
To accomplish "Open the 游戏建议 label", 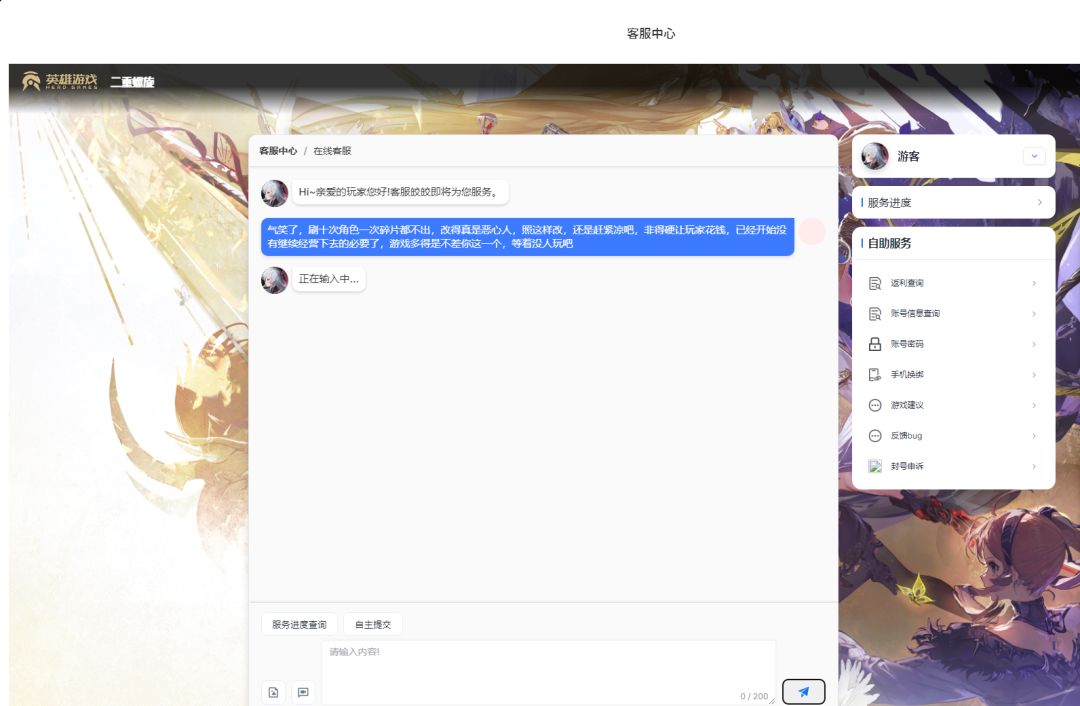I will 906,405.
